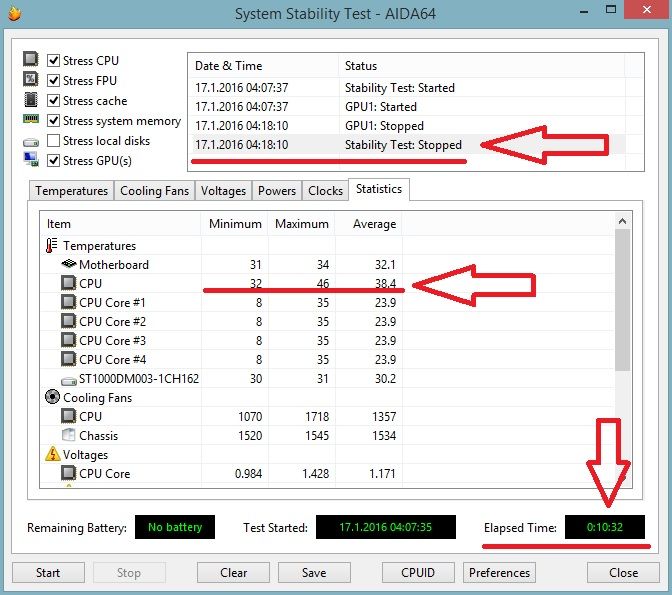The width and height of the screenshot is (672, 595).
Task: Click the thermometer icon next to Temperatures
Action: 51,245
